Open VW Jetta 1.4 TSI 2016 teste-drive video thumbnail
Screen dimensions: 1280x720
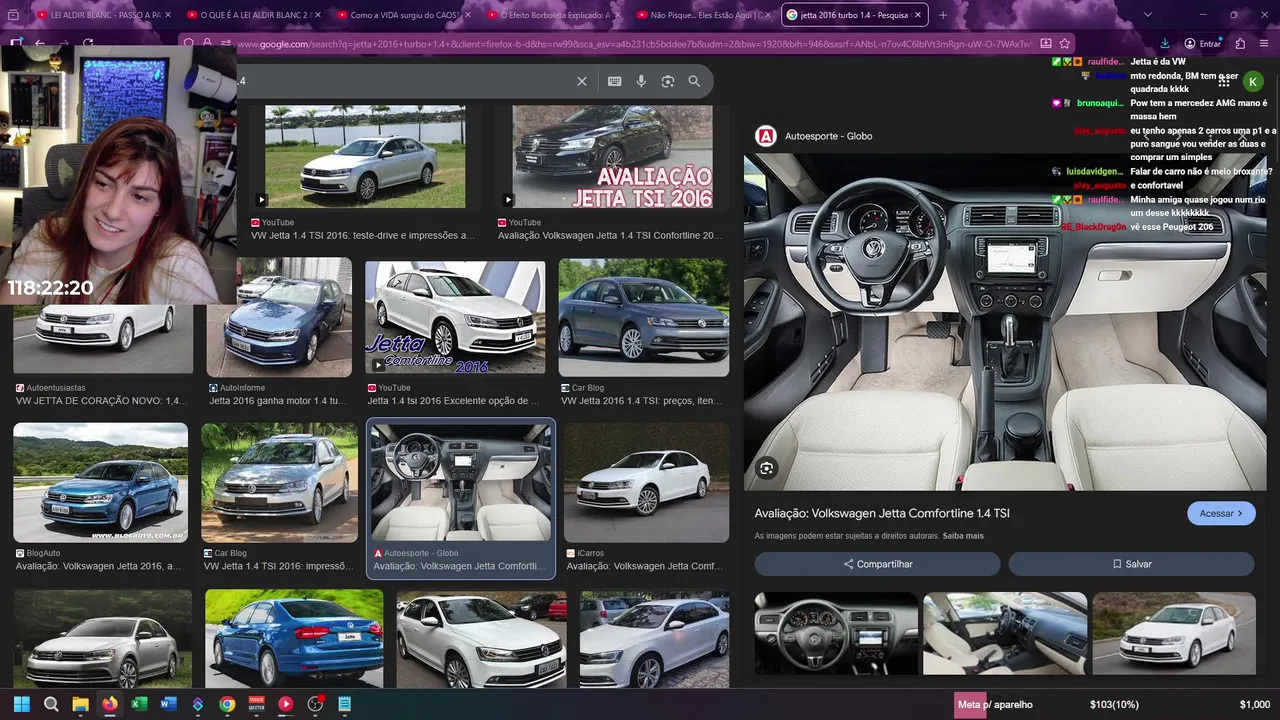click(x=365, y=157)
